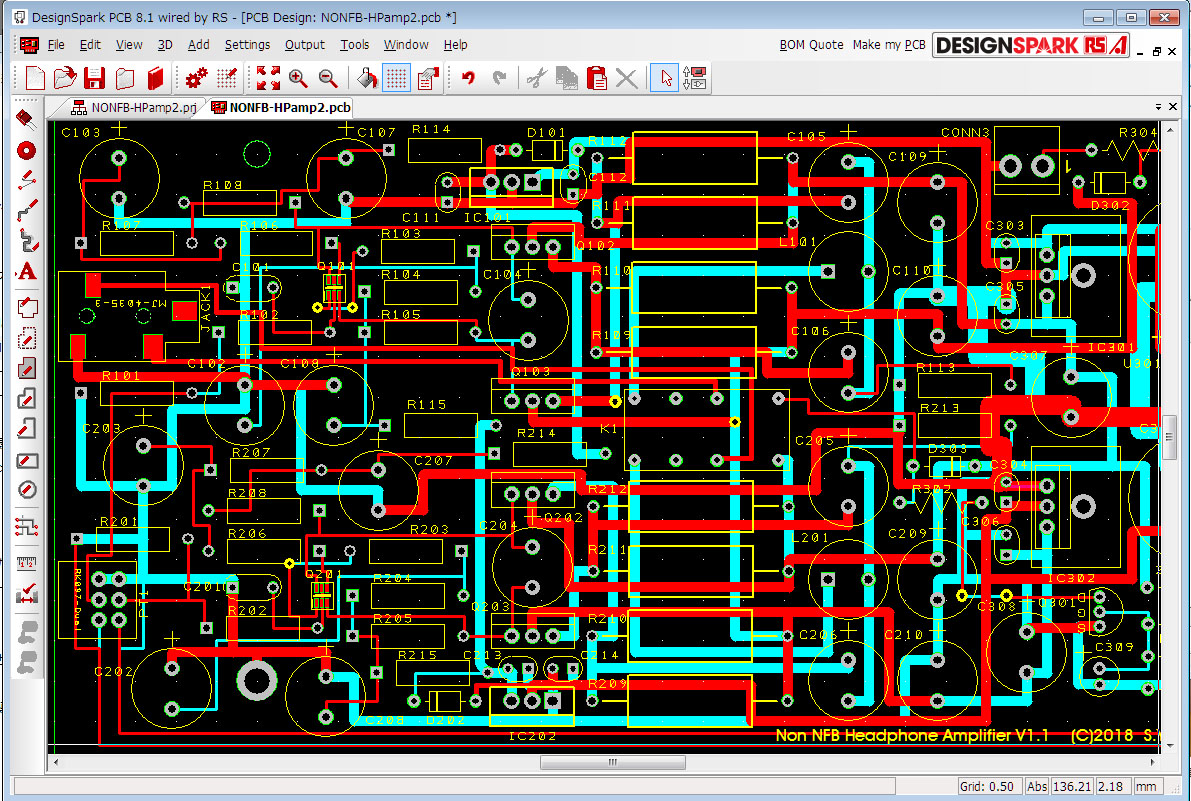Toggle the Select mode arrow button

tap(663, 78)
